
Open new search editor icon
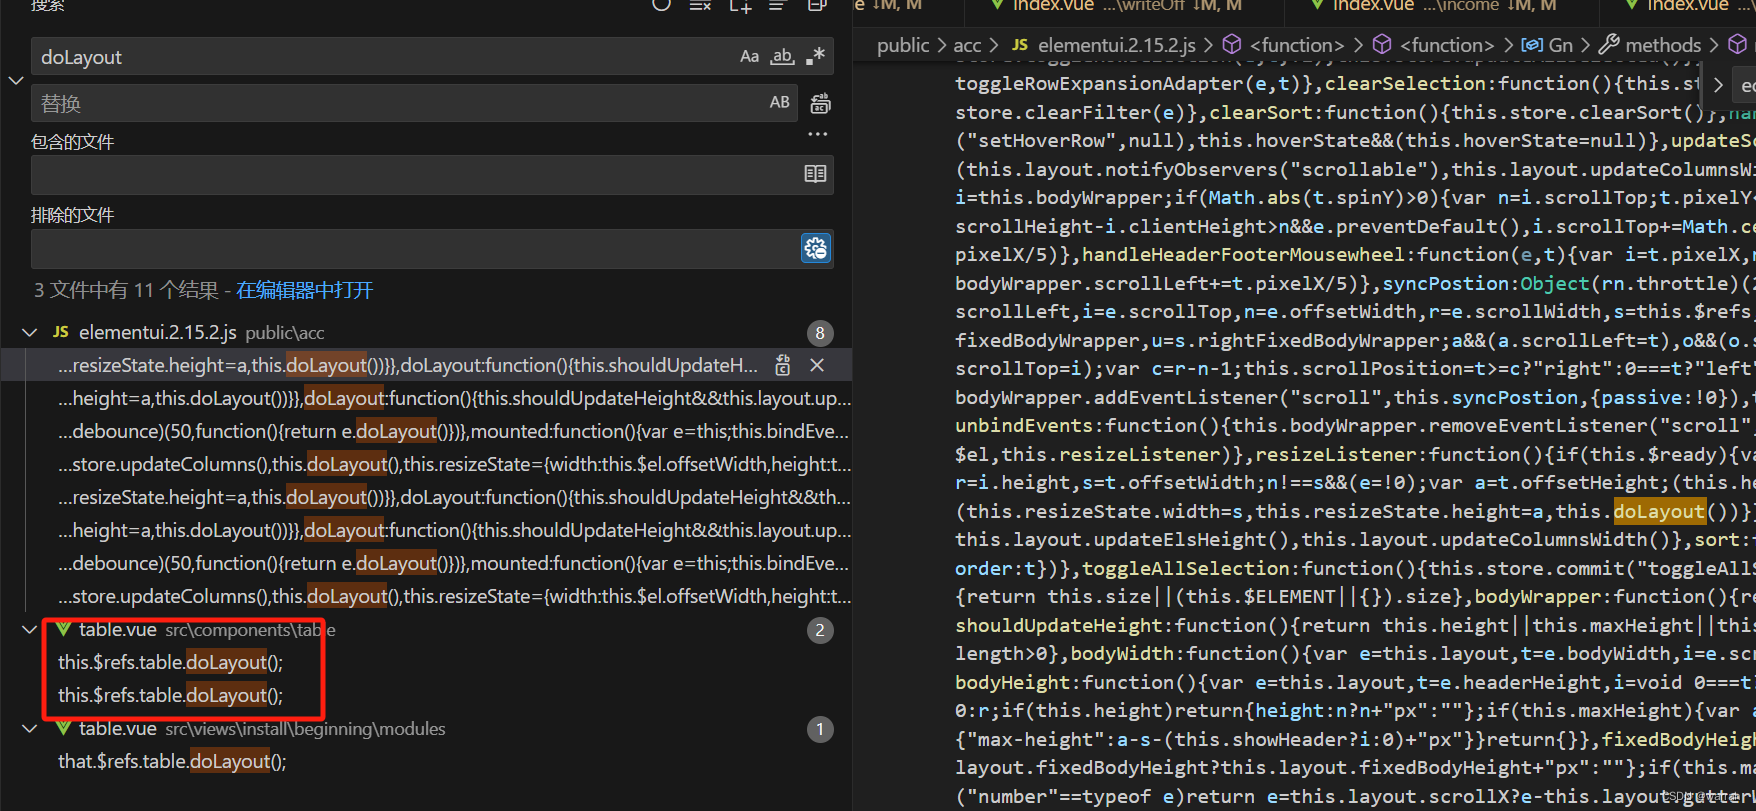(740, 5)
